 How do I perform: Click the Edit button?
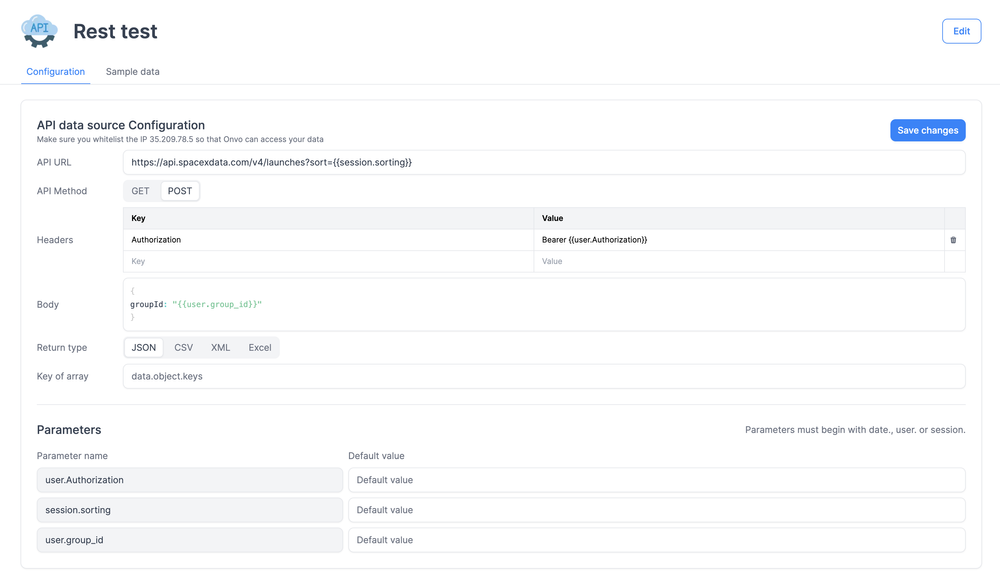click(960, 31)
